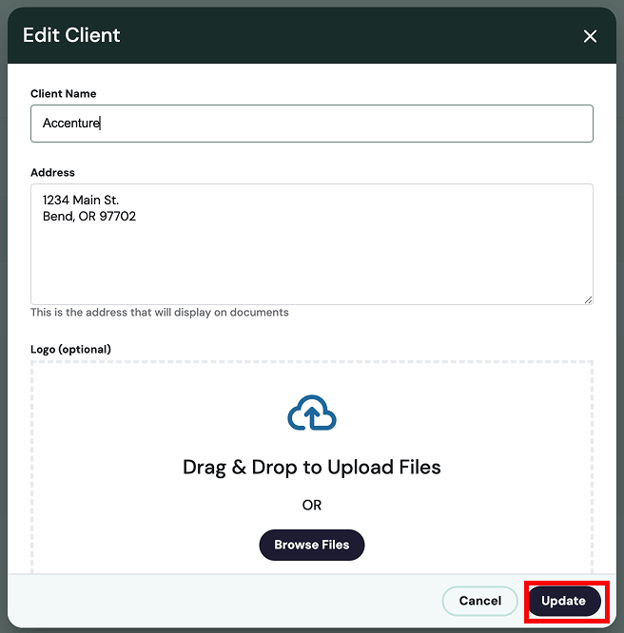Focus the Address text area's empty space

pos(312,262)
